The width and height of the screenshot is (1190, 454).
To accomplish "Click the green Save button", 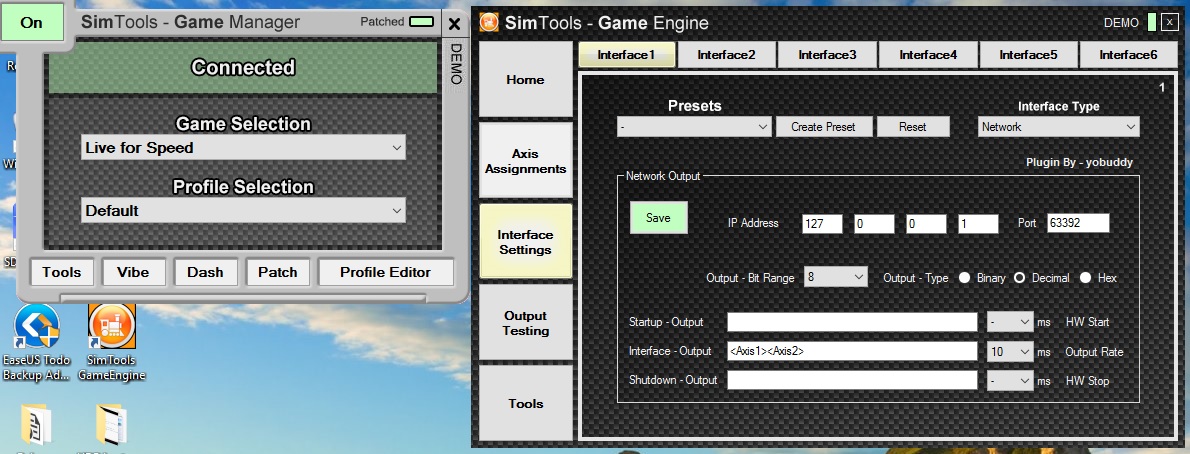I will [x=658, y=218].
